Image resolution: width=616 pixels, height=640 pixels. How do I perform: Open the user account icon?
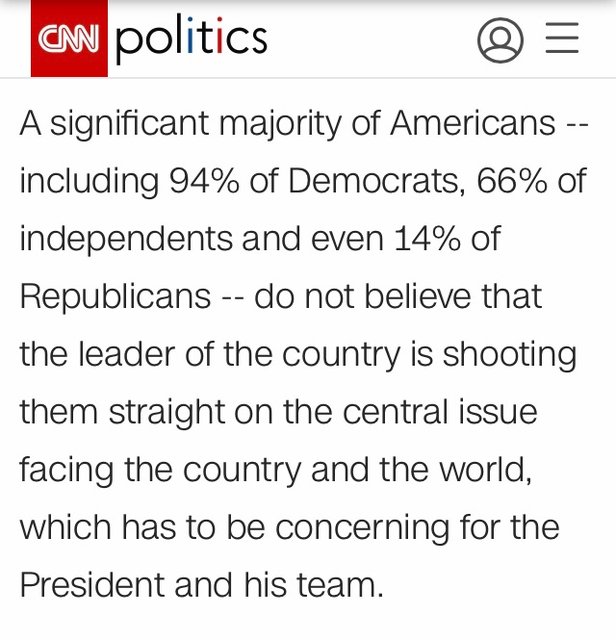(x=500, y=39)
